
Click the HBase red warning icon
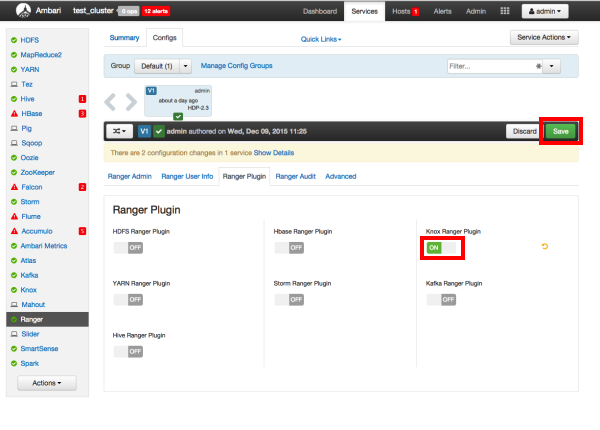click(14, 114)
